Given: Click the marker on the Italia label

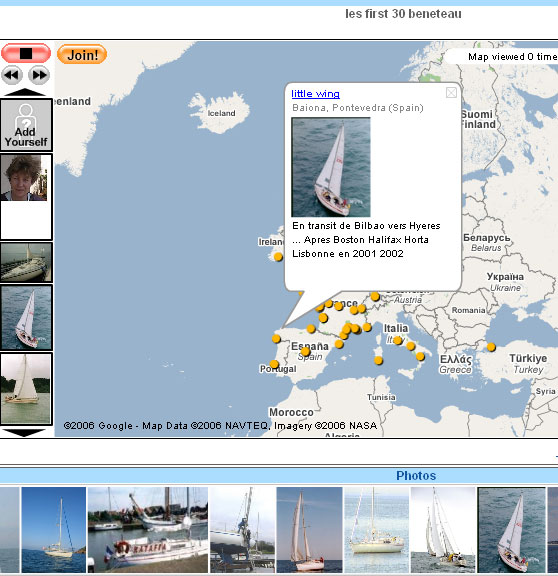Looking at the screenshot, I should (x=397, y=341).
